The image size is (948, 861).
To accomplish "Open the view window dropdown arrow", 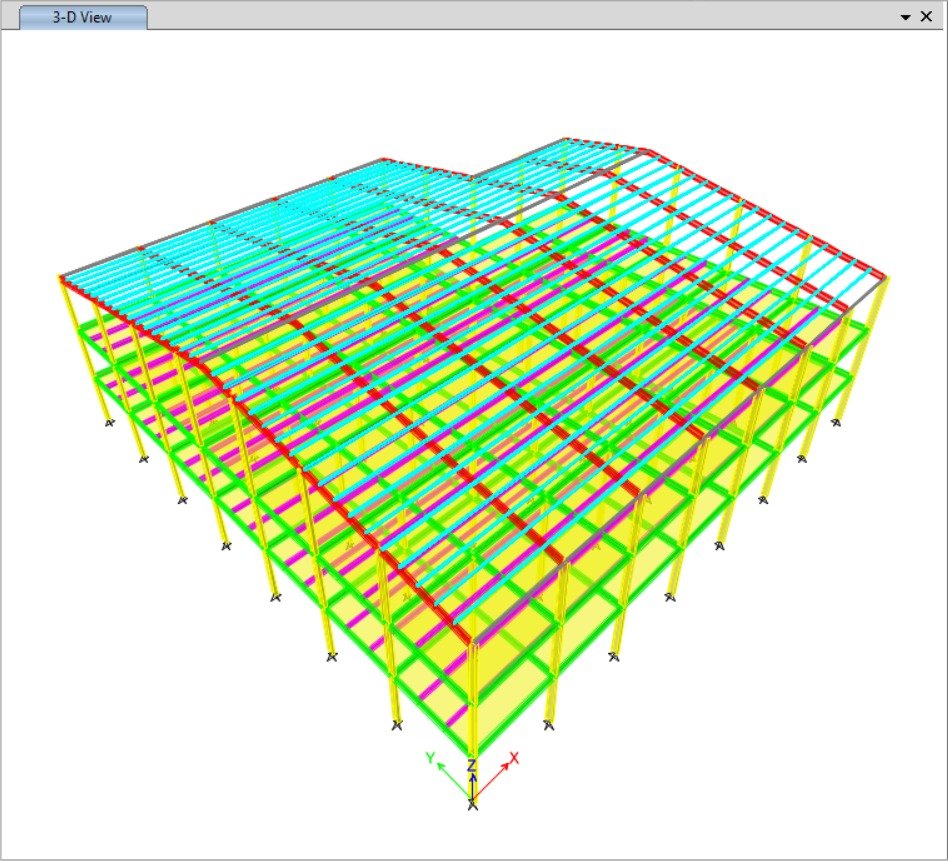I will click(x=905, y=17).
